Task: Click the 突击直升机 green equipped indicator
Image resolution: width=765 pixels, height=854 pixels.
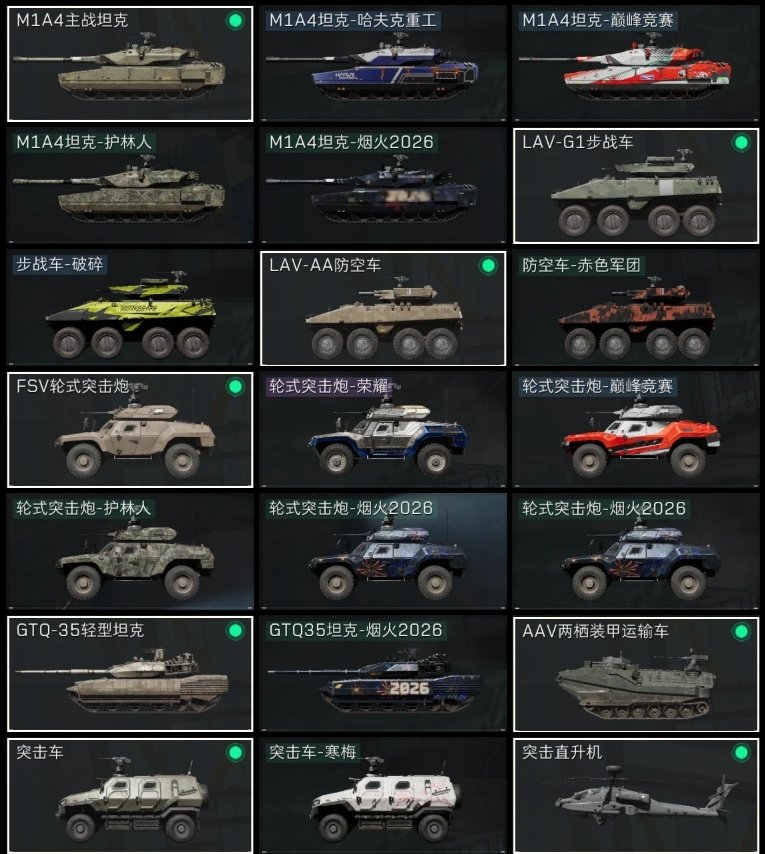Action: 741,753
